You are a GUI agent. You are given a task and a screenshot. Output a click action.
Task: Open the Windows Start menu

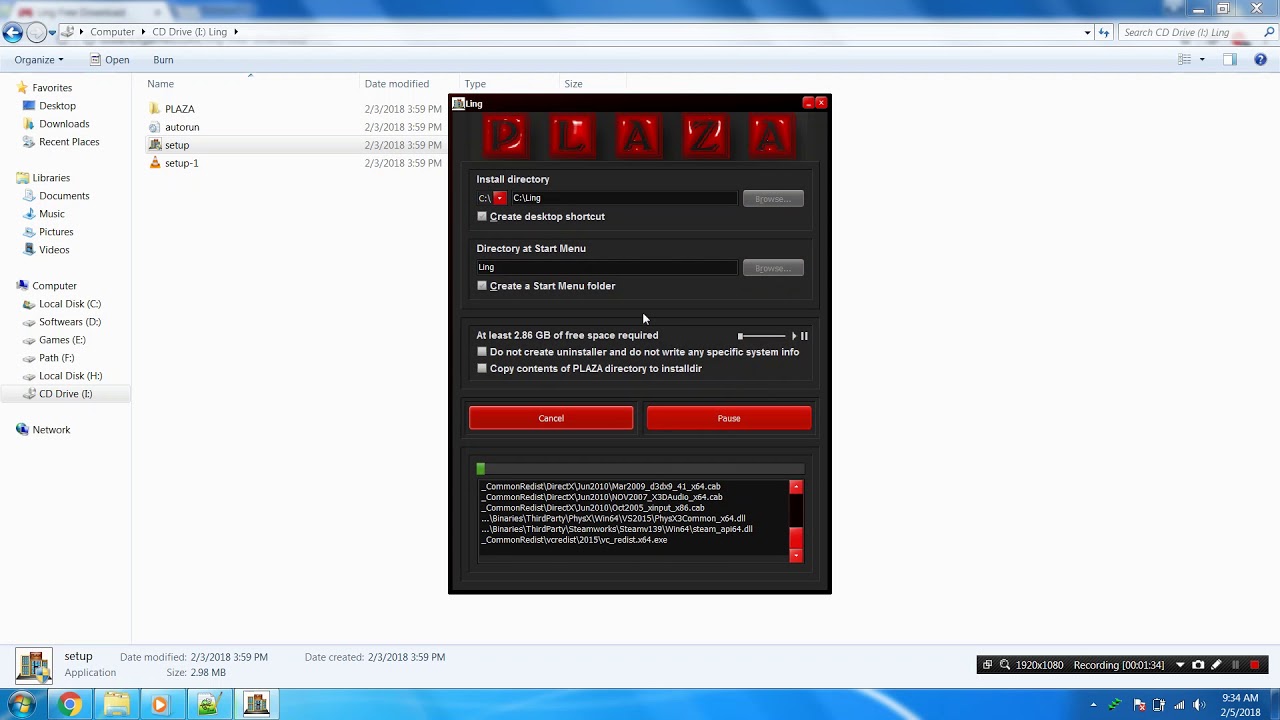point(22,705)
